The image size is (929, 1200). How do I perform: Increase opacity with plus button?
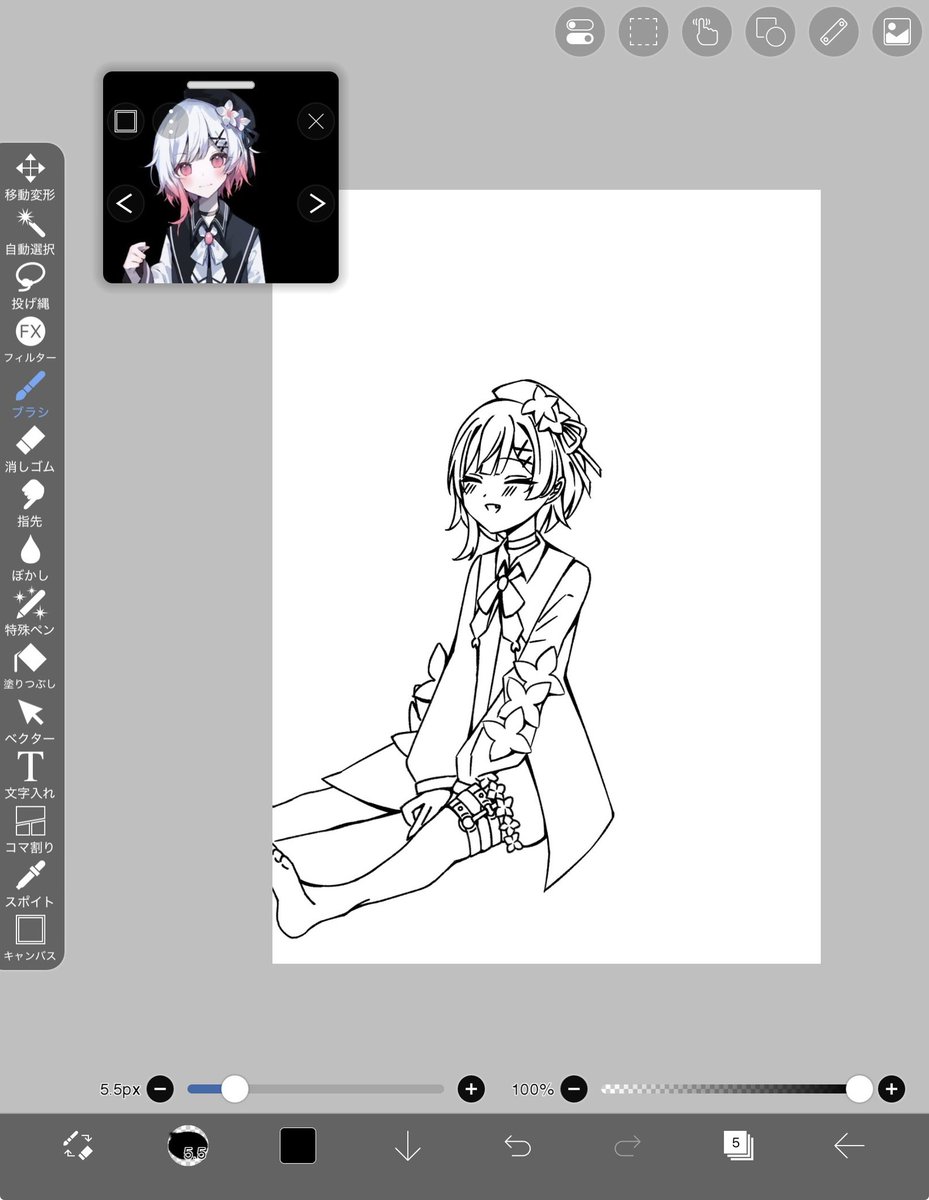(x=892, y=1089)
